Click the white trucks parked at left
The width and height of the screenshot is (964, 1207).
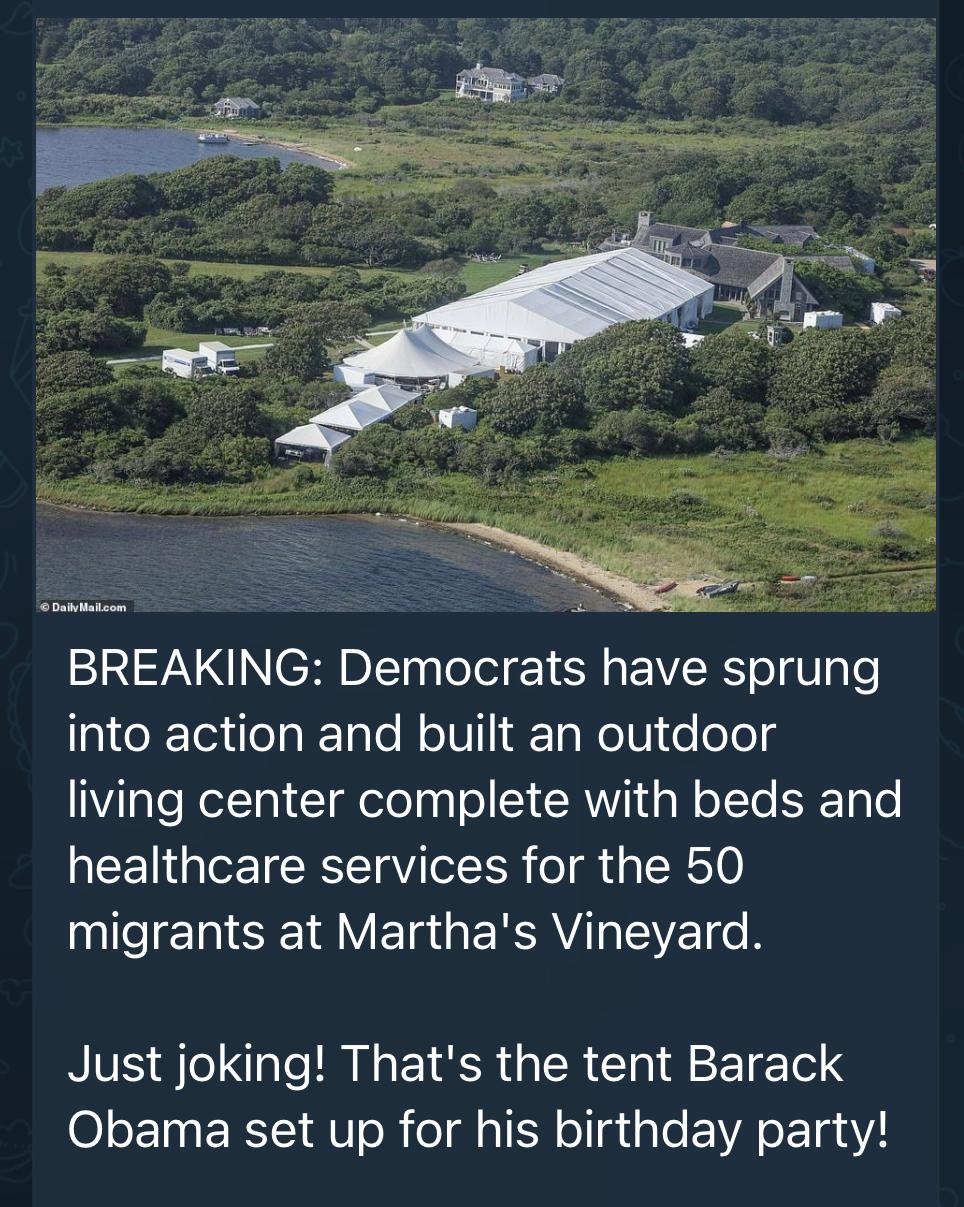click(x=201, y=359)
